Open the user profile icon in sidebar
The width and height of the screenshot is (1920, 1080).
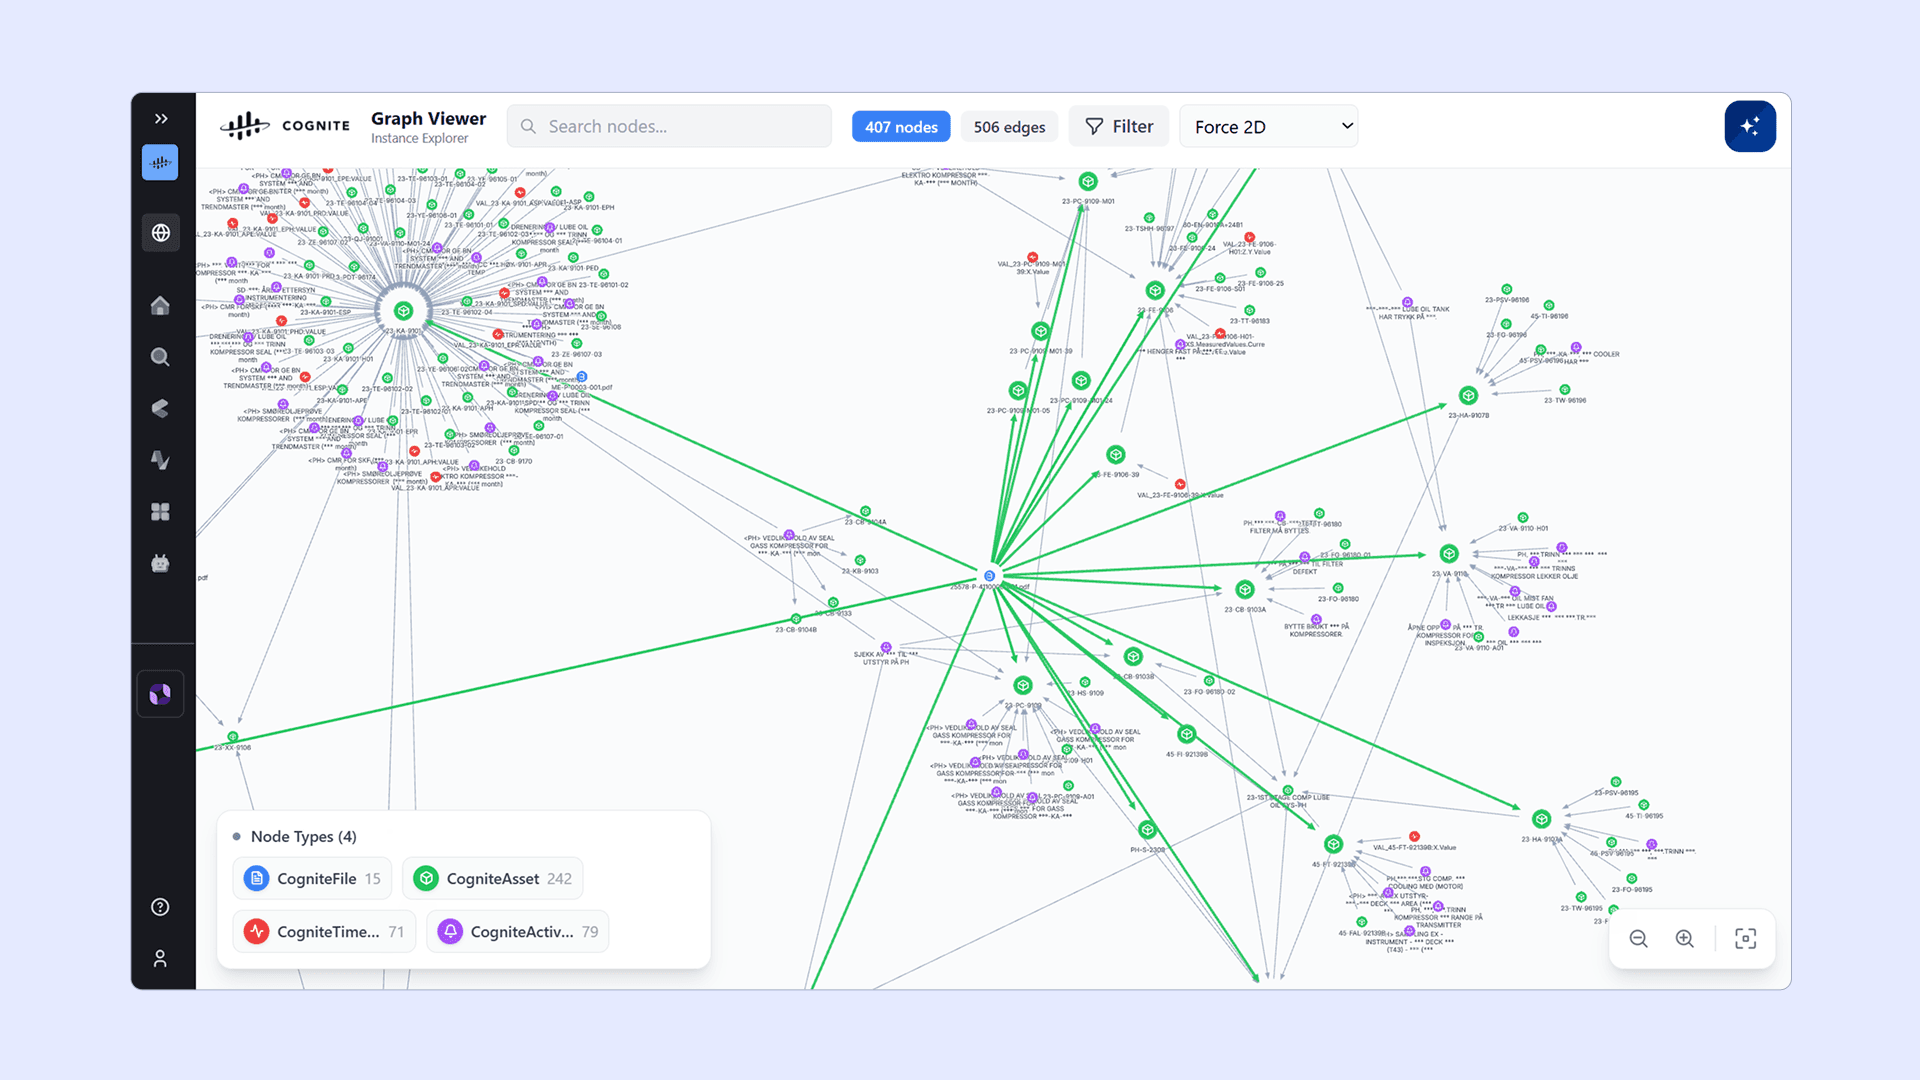click(160, 959)
